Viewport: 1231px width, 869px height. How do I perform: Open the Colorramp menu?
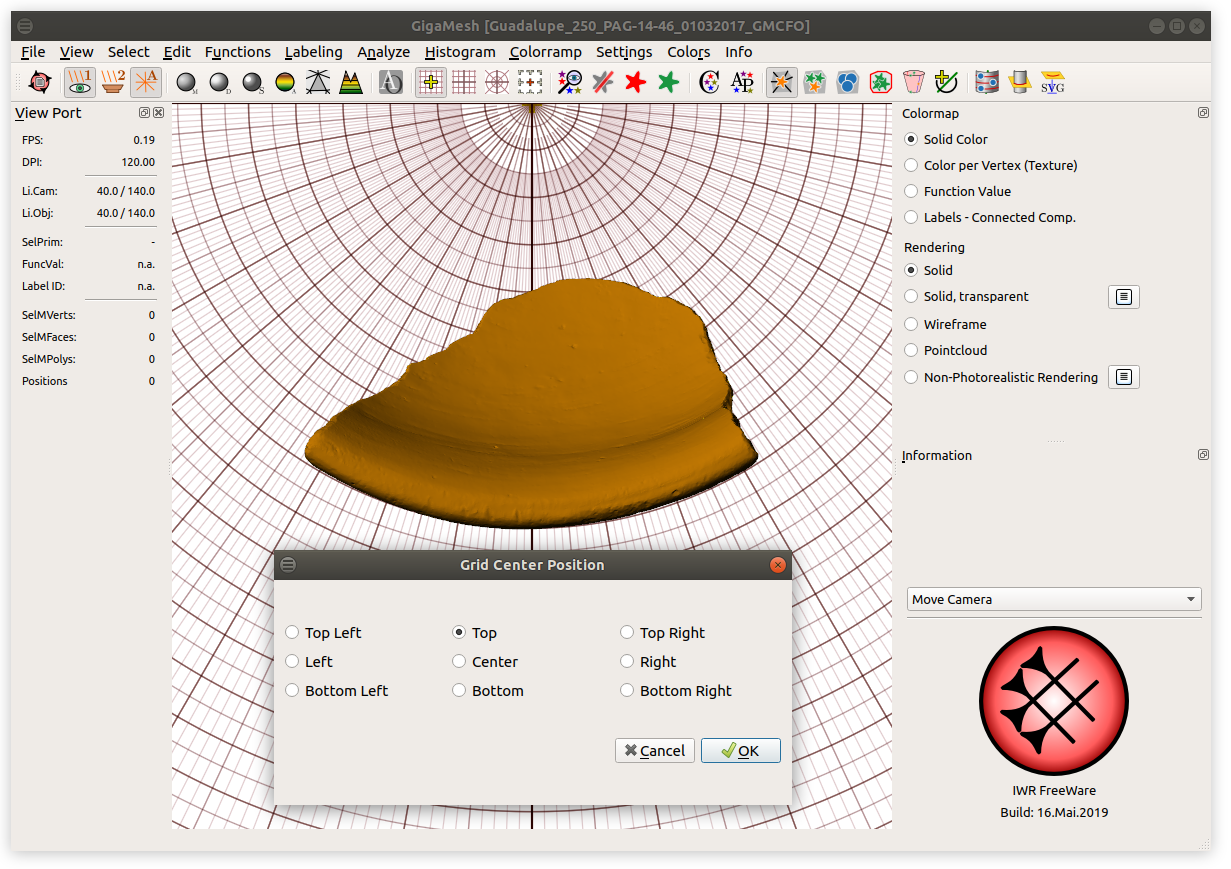pyautogui.click(x=545, y=52)
